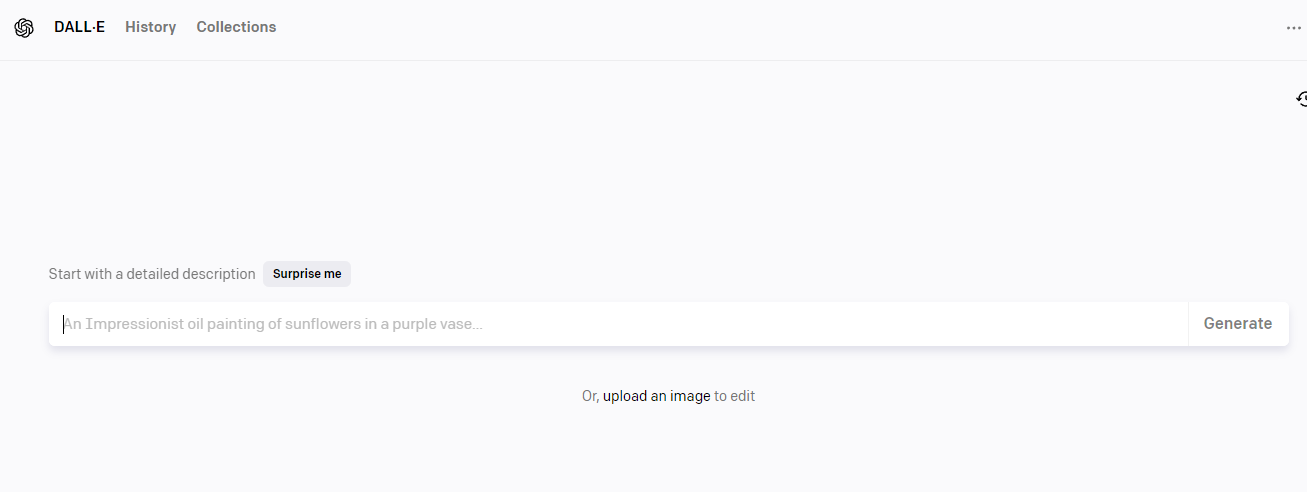Viewport: 1307px width, 492px height.
Task: Focus the image description prompt field
Action: click(x=618, y=324)
